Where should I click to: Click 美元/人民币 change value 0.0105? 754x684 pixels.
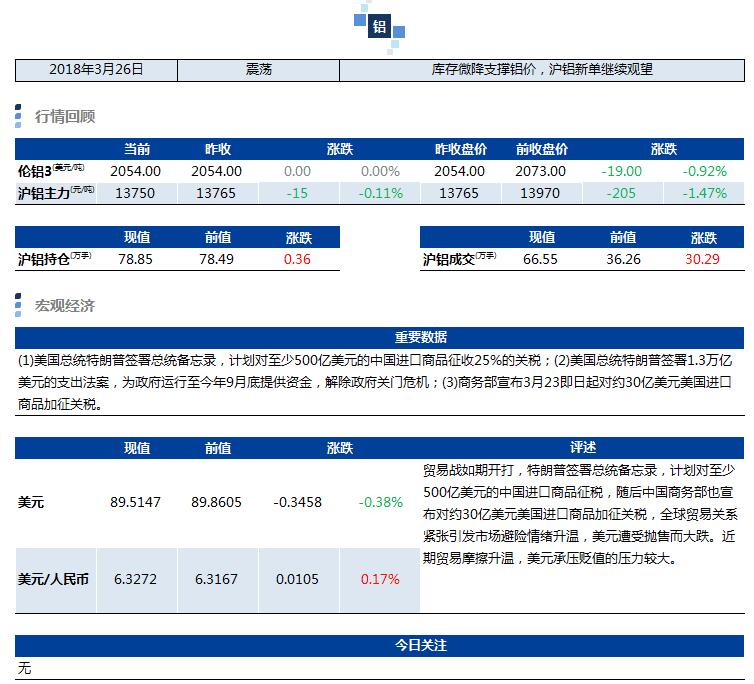click(x=297, y=579)
